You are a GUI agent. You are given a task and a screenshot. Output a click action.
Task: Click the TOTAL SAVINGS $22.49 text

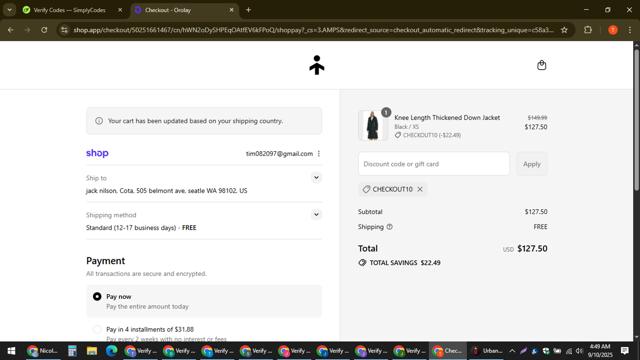(x=405, y=262)
